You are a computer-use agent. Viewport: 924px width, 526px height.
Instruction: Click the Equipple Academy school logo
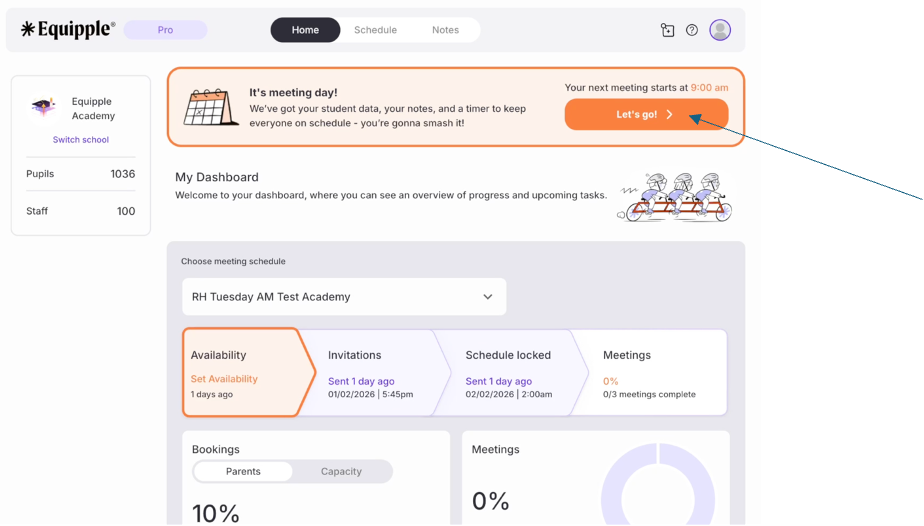point(44,107)
